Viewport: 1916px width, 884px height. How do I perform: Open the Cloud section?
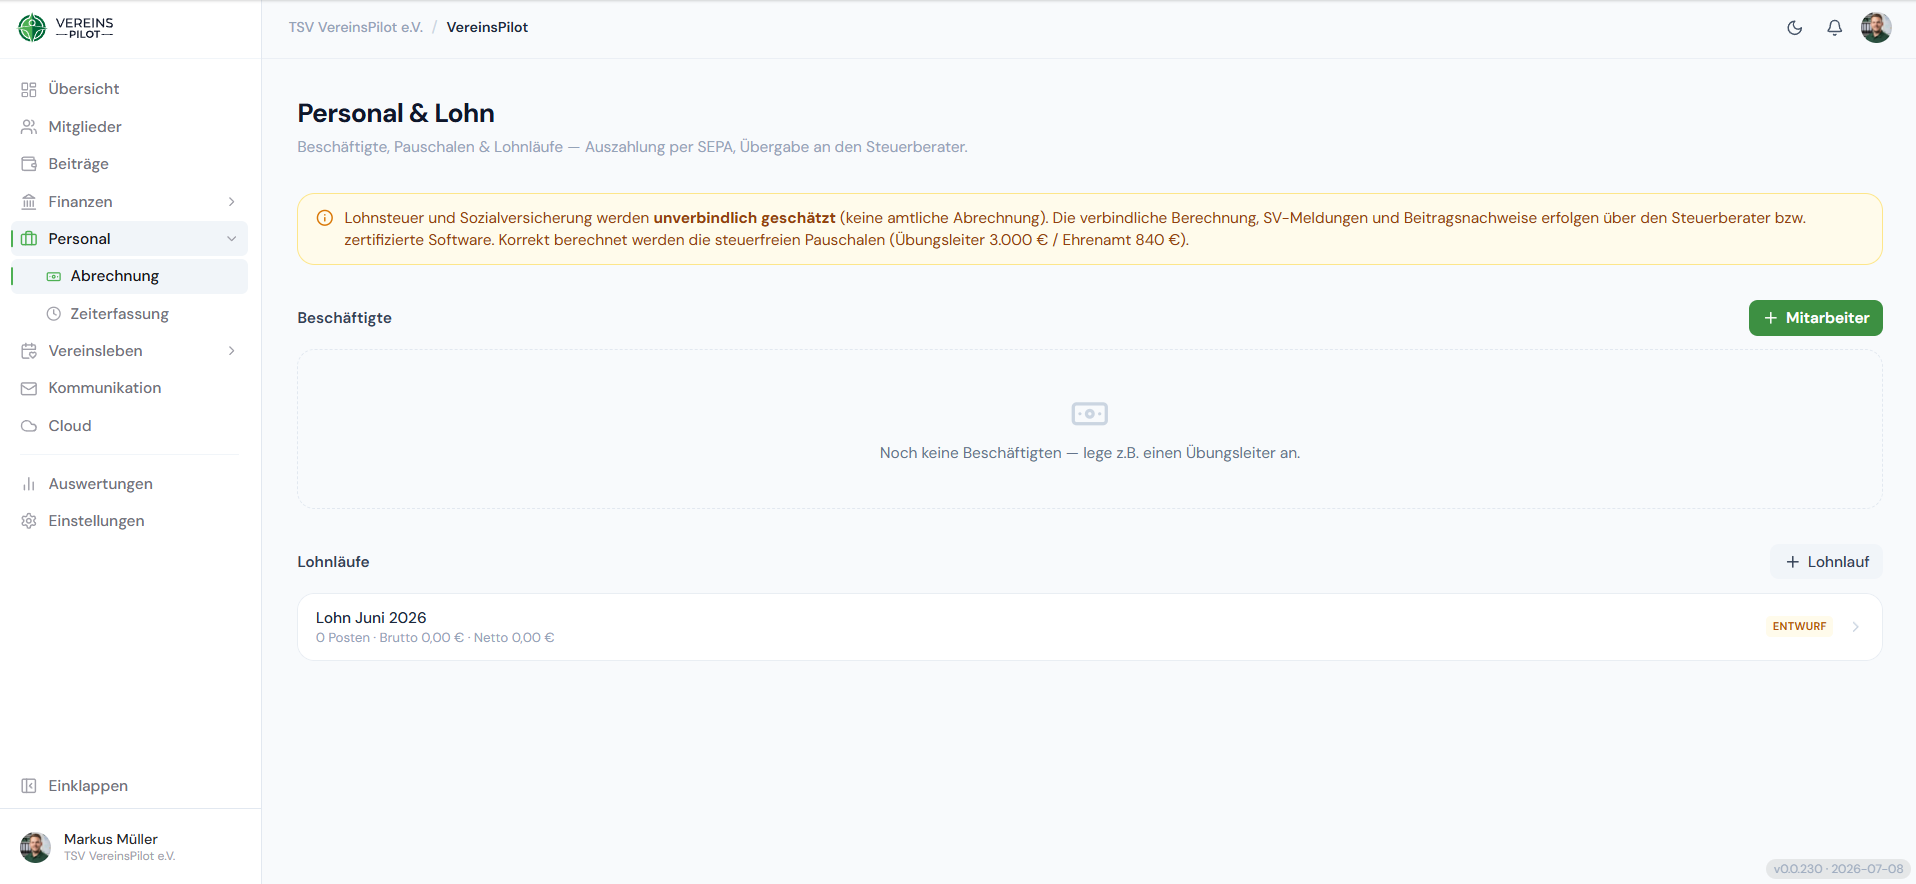[130, 426]
